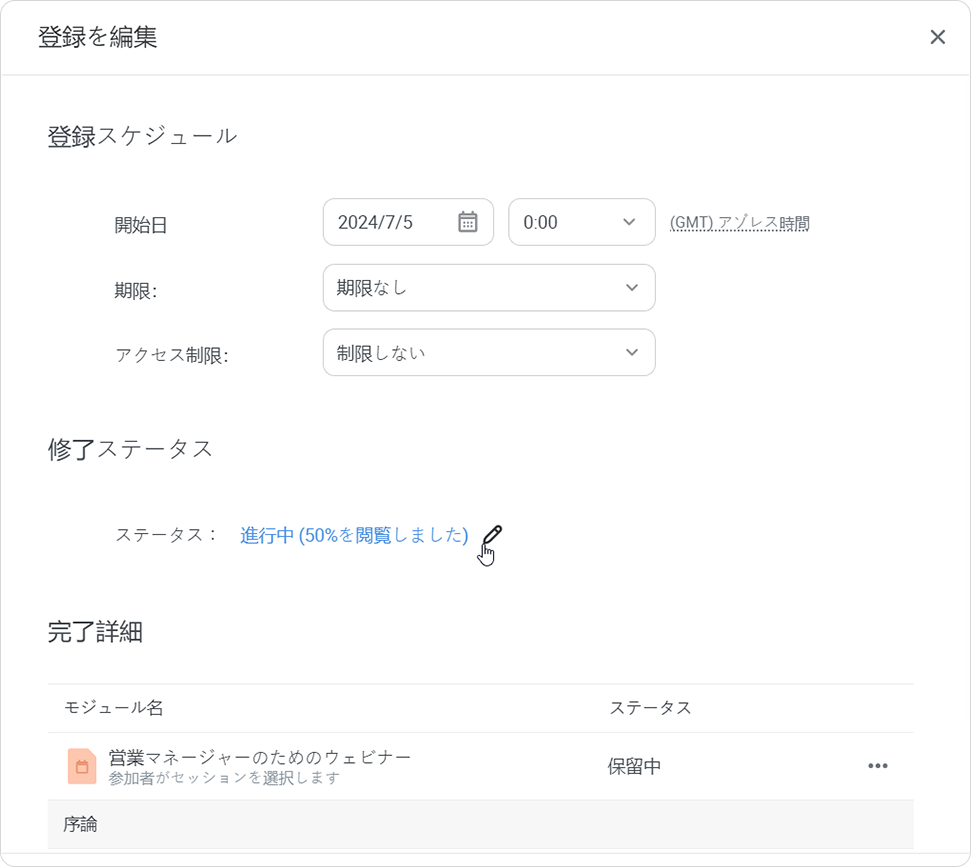Click the chevron arrow in the 期限なし field
Image resolution: width=971 pixels, height=867 pixels.
coord(631,288)
